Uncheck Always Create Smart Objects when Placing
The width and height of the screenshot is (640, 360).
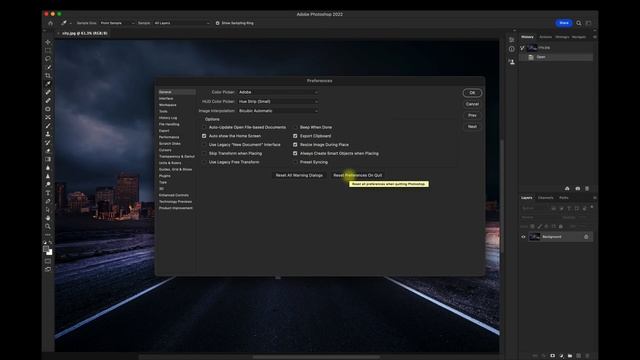[295, 153]
